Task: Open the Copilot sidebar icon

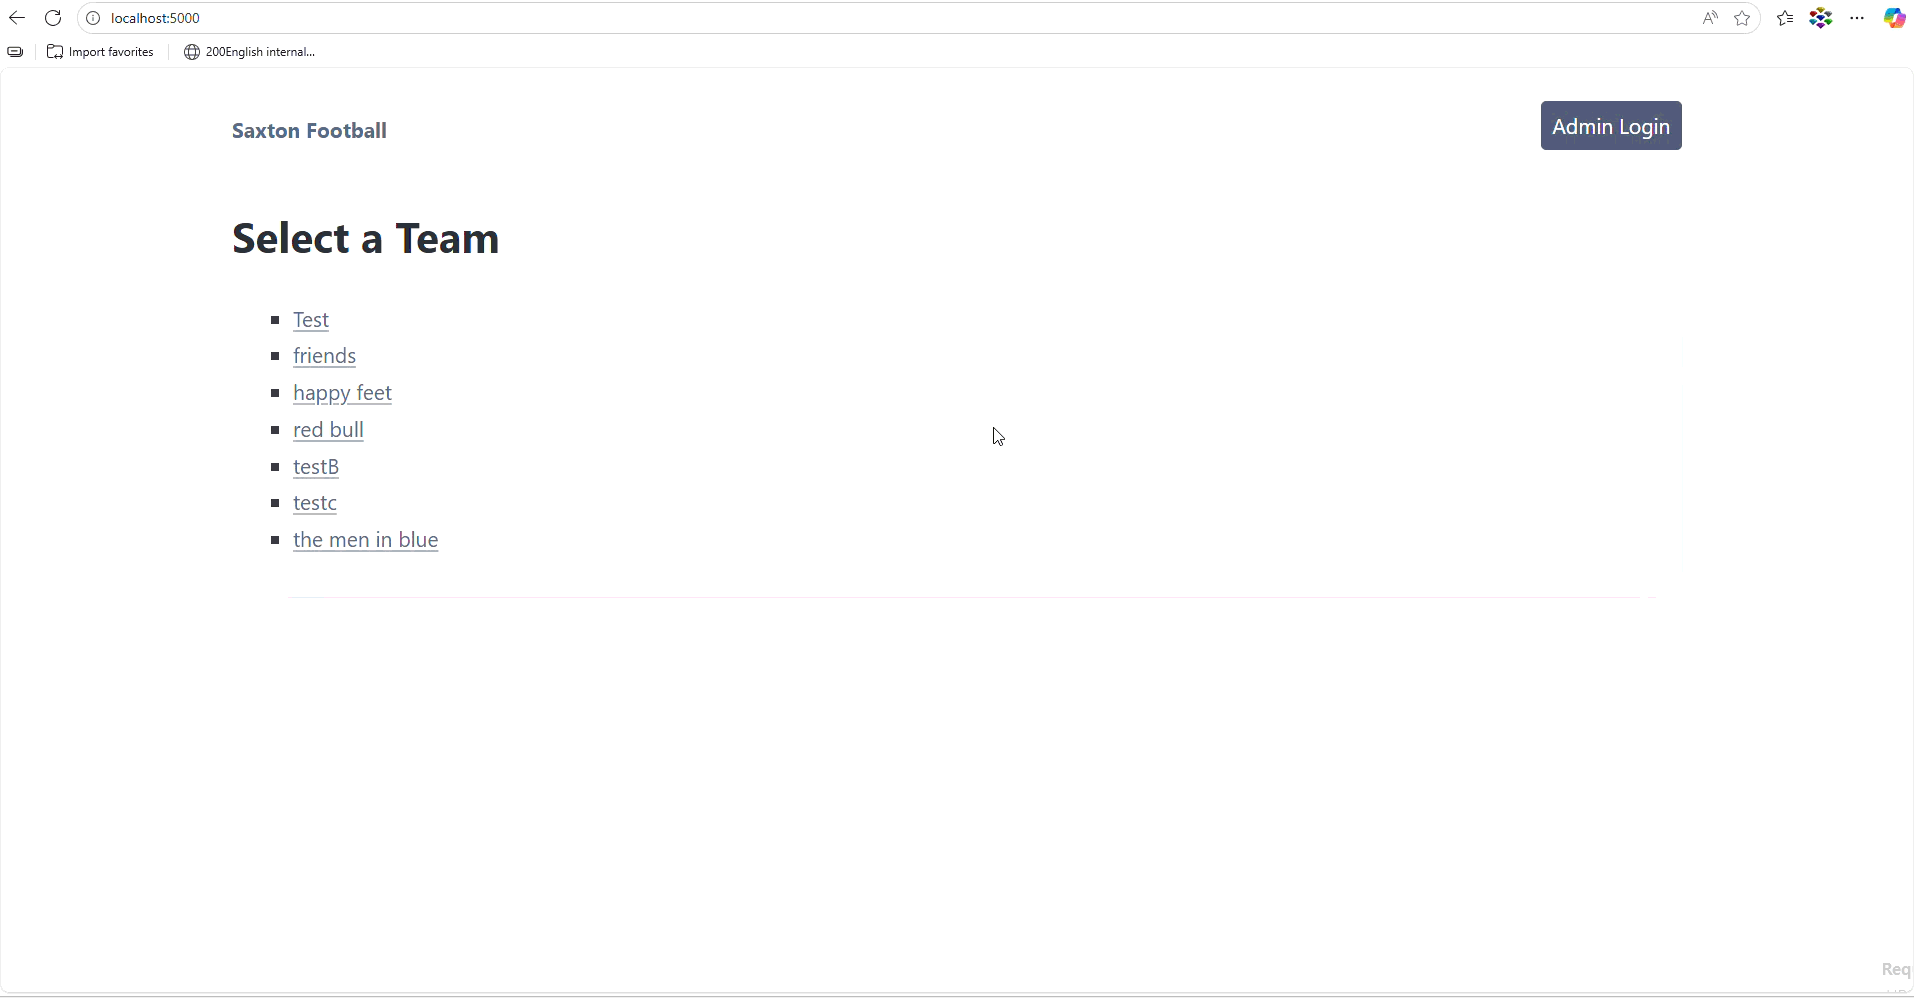Action: pos(1894,18)
